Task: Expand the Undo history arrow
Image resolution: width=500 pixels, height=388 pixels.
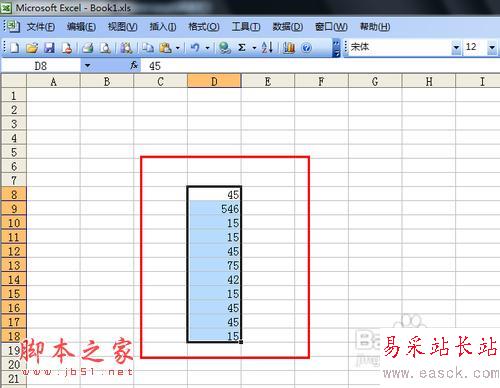Action: [x=207, y=48]
